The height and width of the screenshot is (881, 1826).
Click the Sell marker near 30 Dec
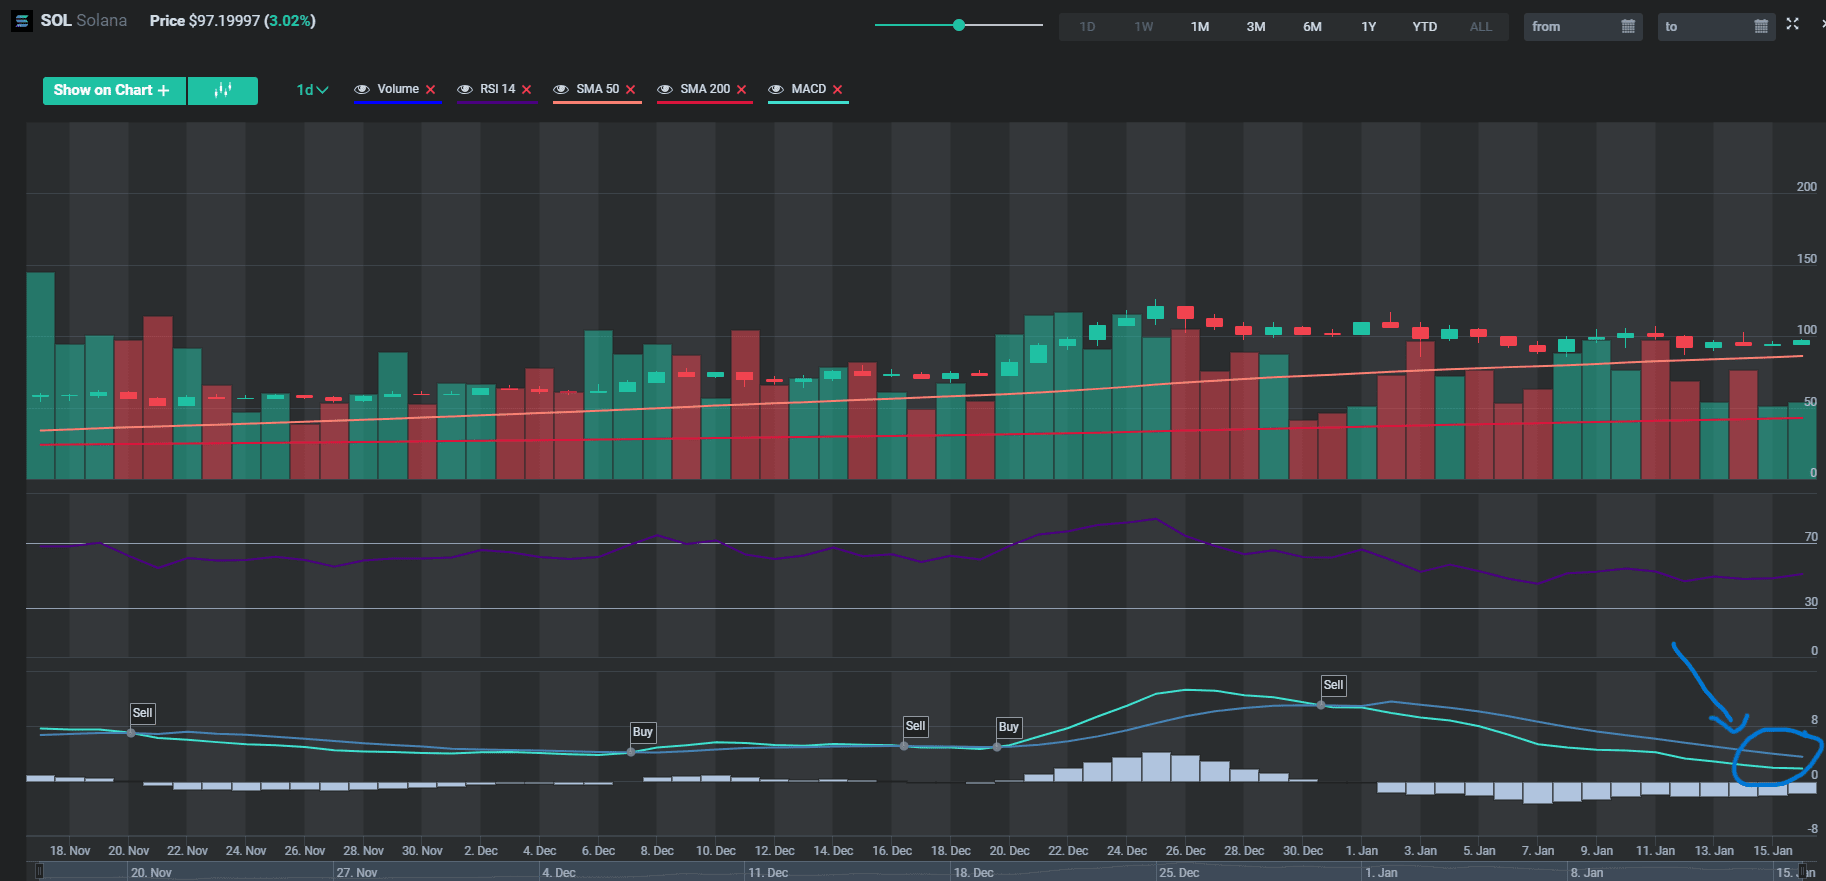(x=1333, y=685)
